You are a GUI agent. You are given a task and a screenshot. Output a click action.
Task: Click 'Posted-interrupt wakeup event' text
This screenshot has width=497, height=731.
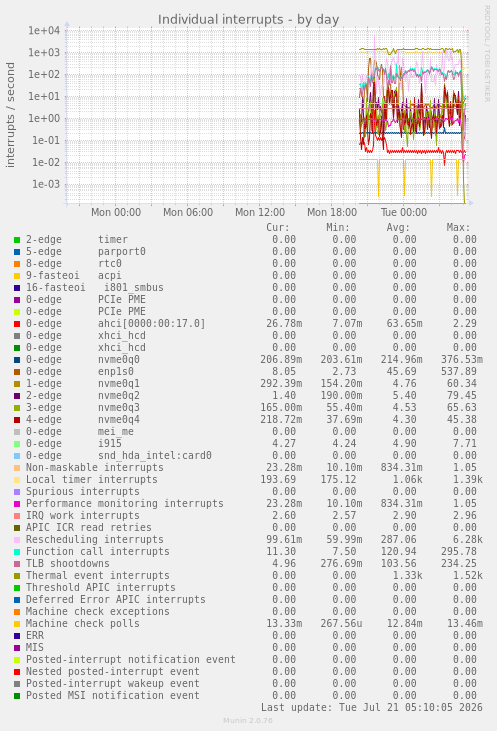[113, 684]
